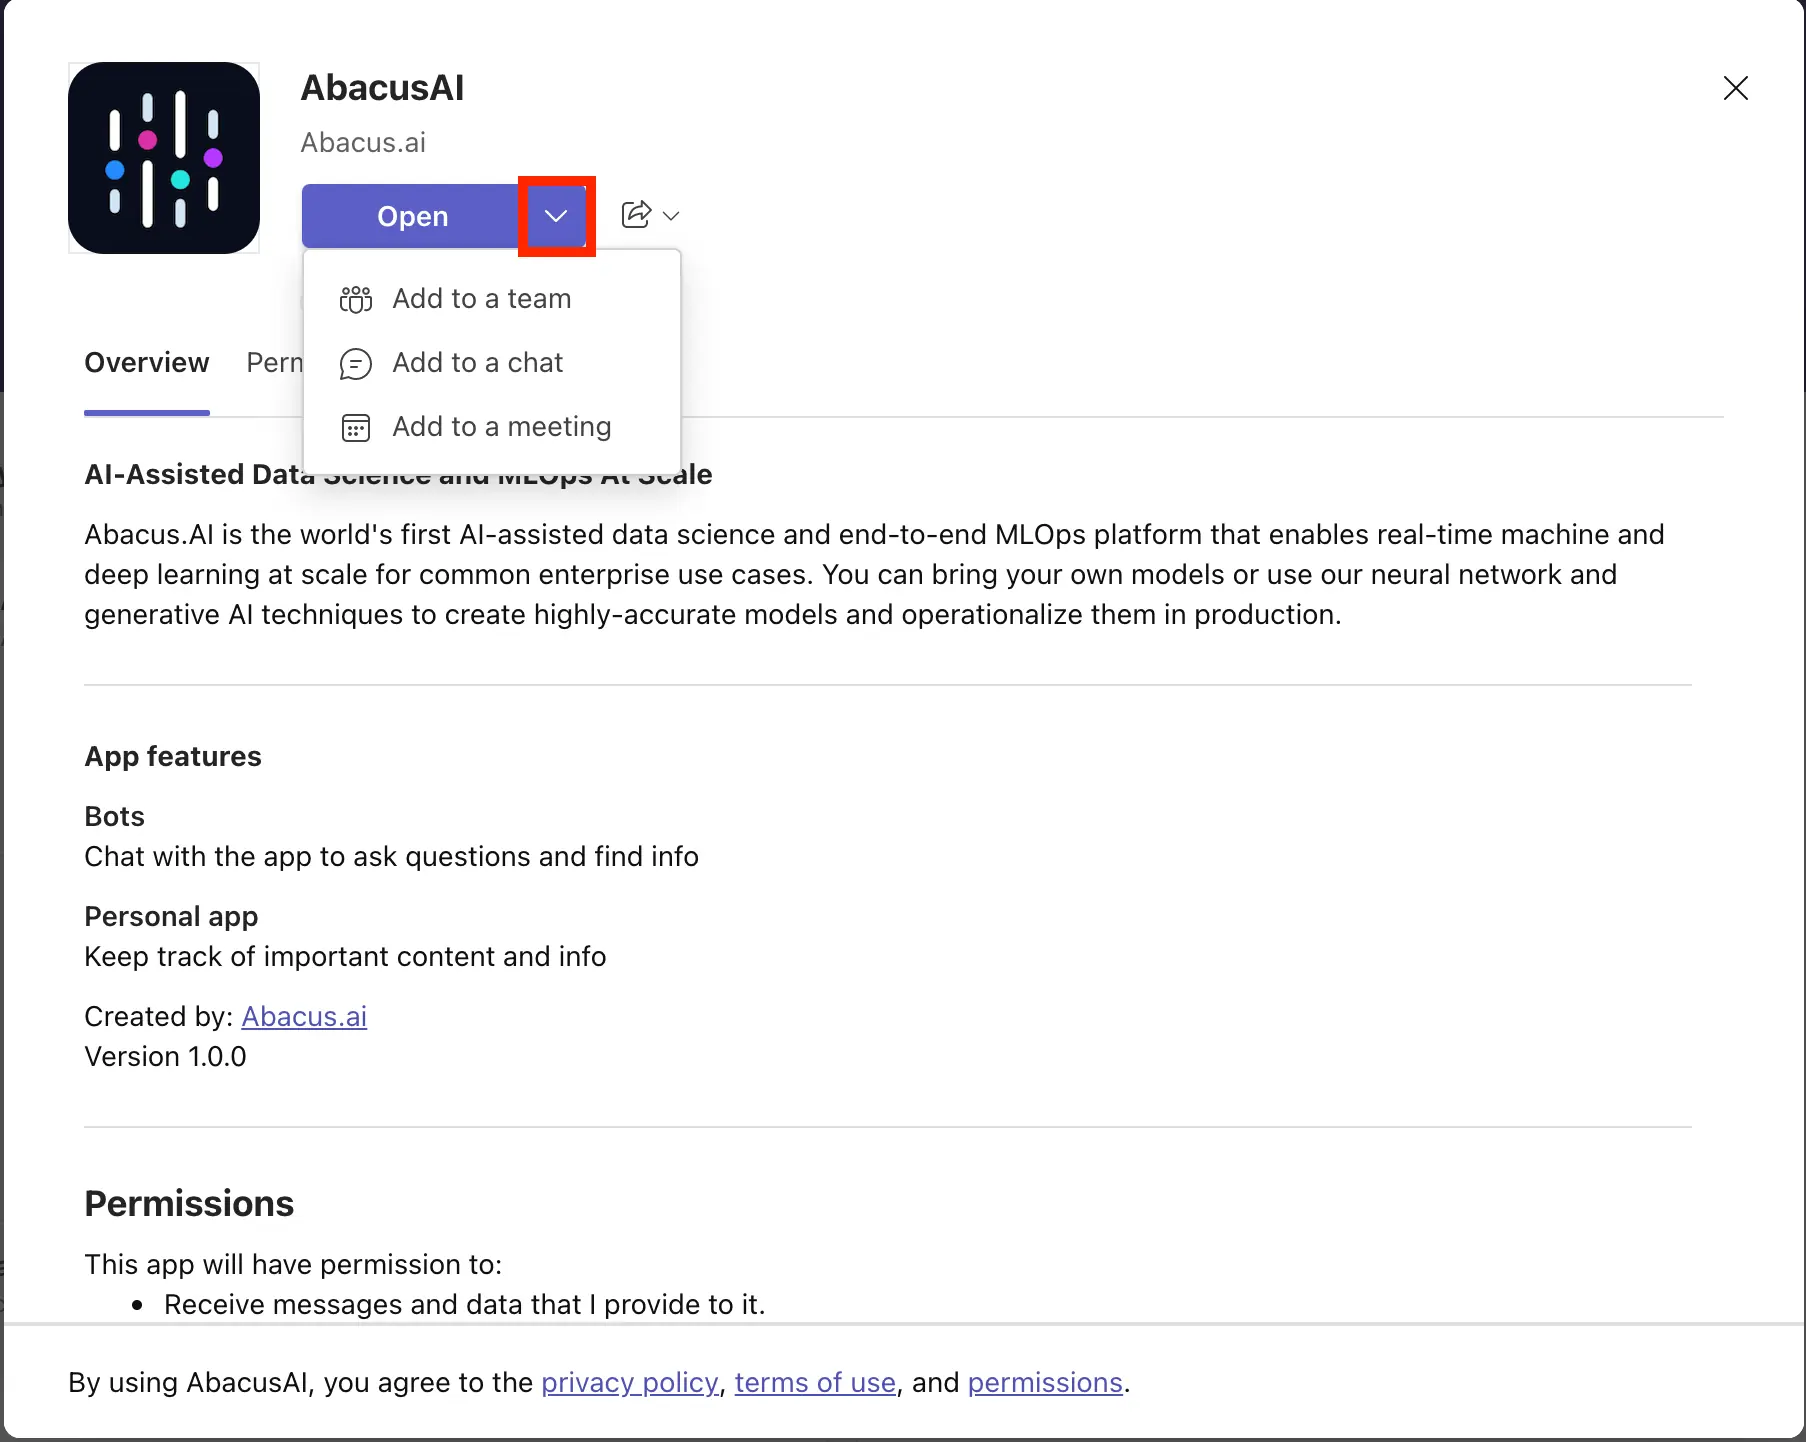This screenshot has width=1806, height=1442.
Task: Follow the terms of use link
Action: (815, 1382)
